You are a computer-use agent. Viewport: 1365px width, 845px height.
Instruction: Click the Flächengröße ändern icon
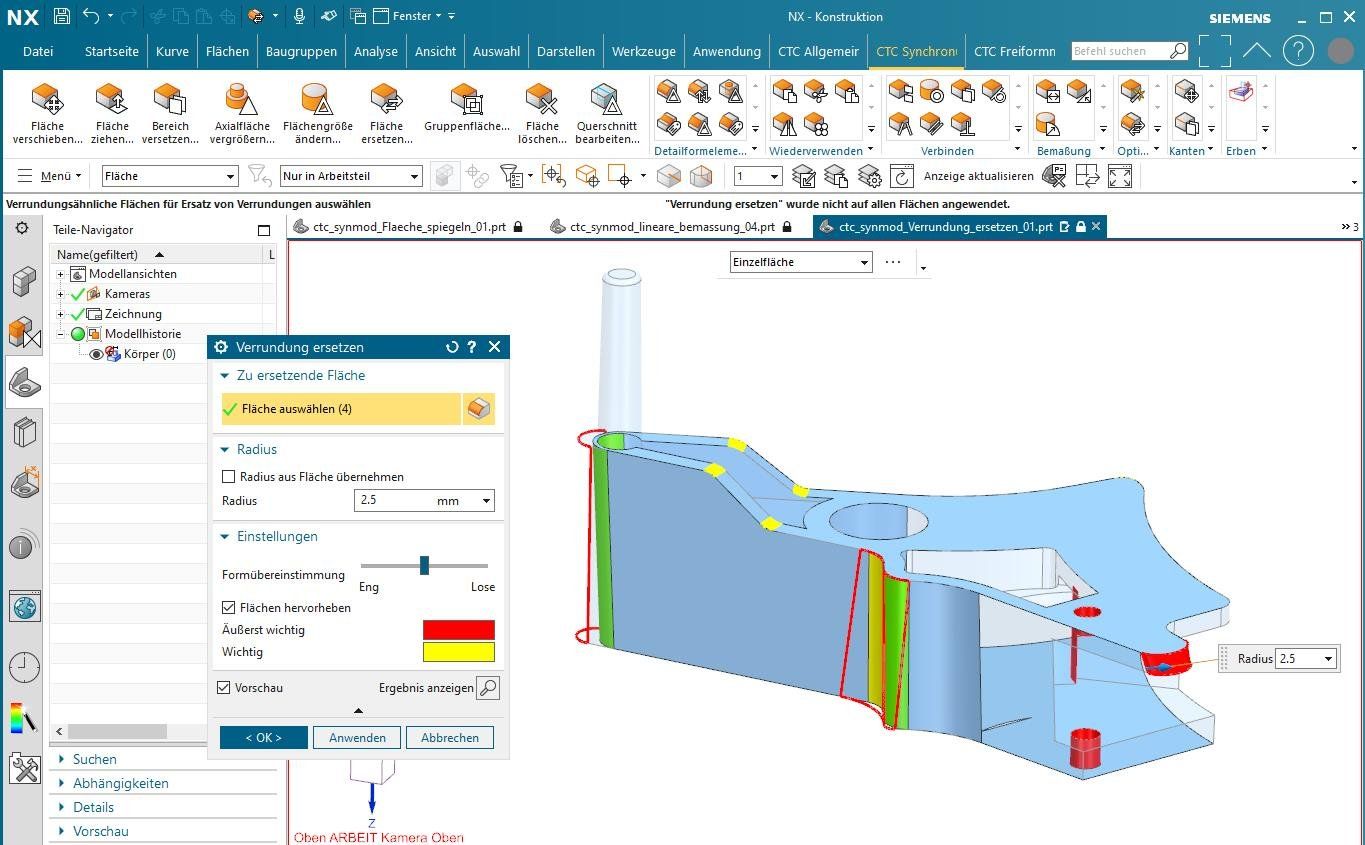pos(317,99)
